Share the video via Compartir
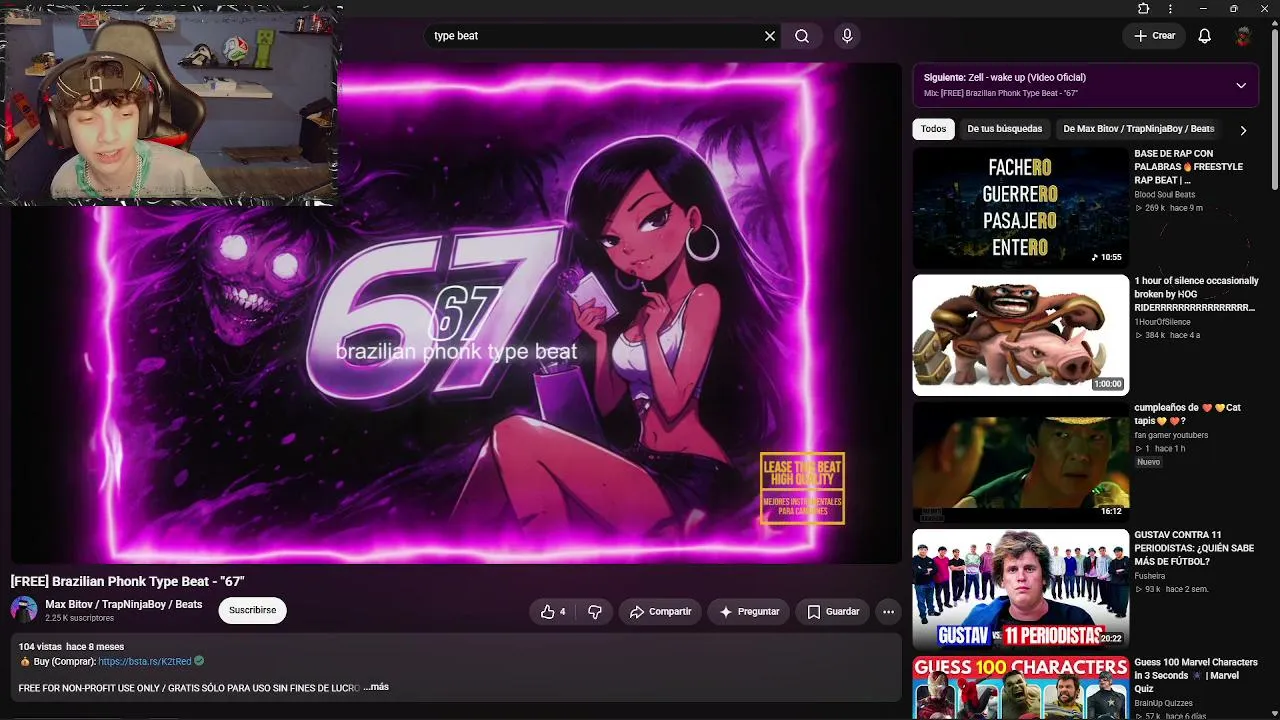 pos(661,612)
